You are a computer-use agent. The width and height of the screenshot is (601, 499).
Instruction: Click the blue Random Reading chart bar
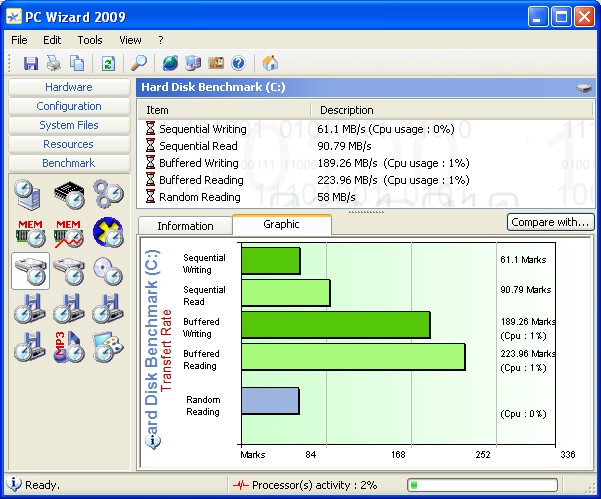tap(270, 401)
